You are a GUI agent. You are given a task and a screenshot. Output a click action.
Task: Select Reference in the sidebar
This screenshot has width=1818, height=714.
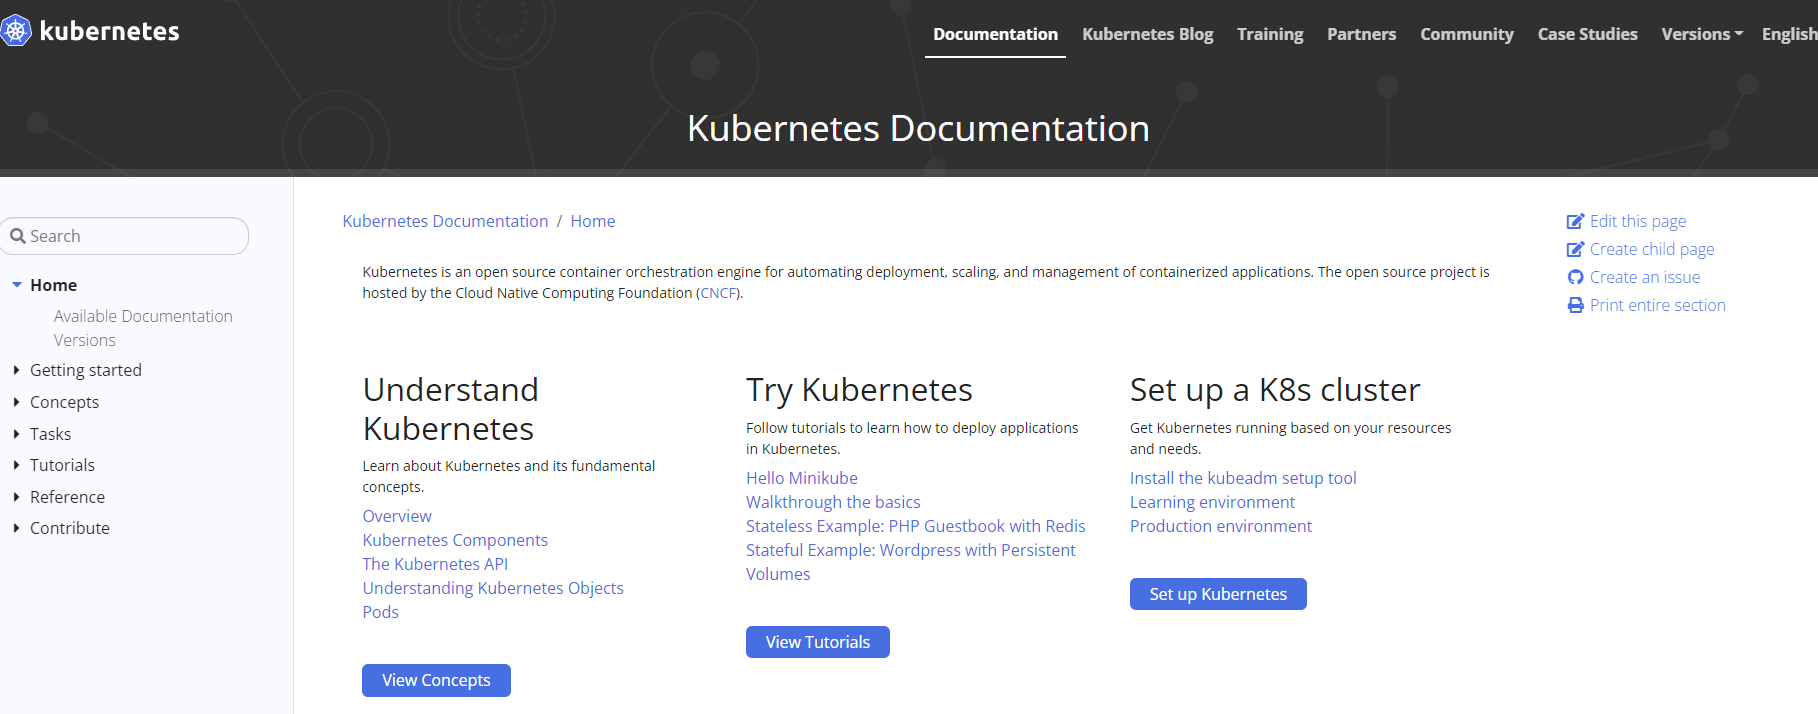67,497
